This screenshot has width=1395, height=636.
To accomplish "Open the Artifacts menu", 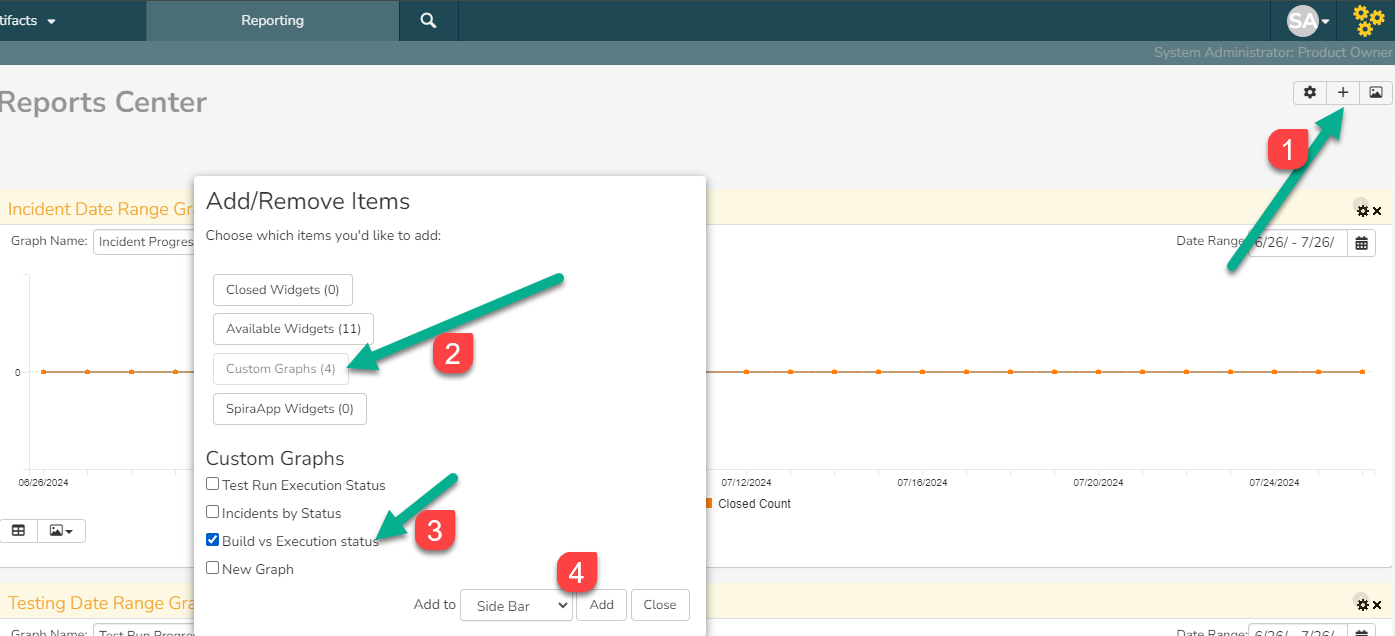I will tap(27, 20).
